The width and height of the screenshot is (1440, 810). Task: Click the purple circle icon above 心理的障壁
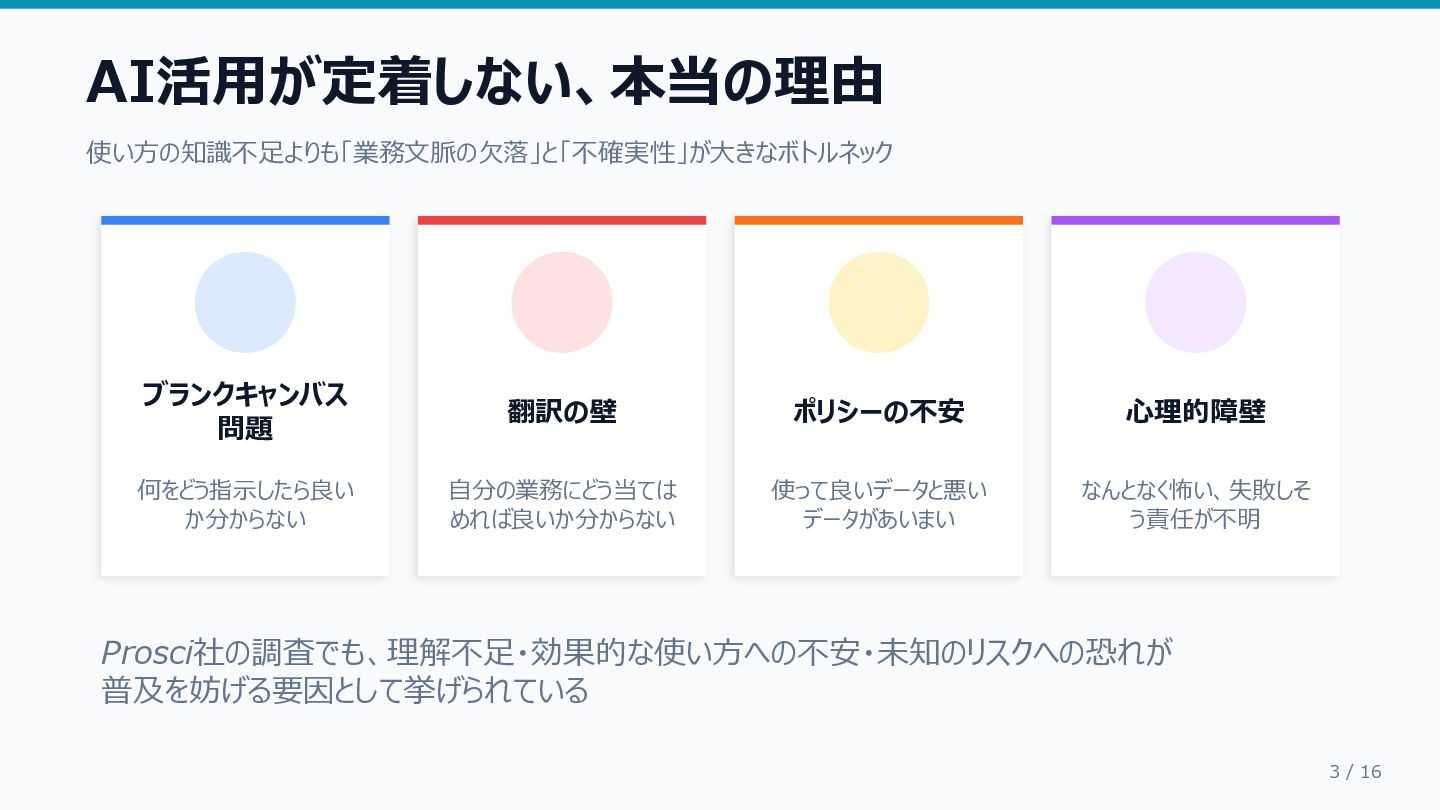(1195, 302)
